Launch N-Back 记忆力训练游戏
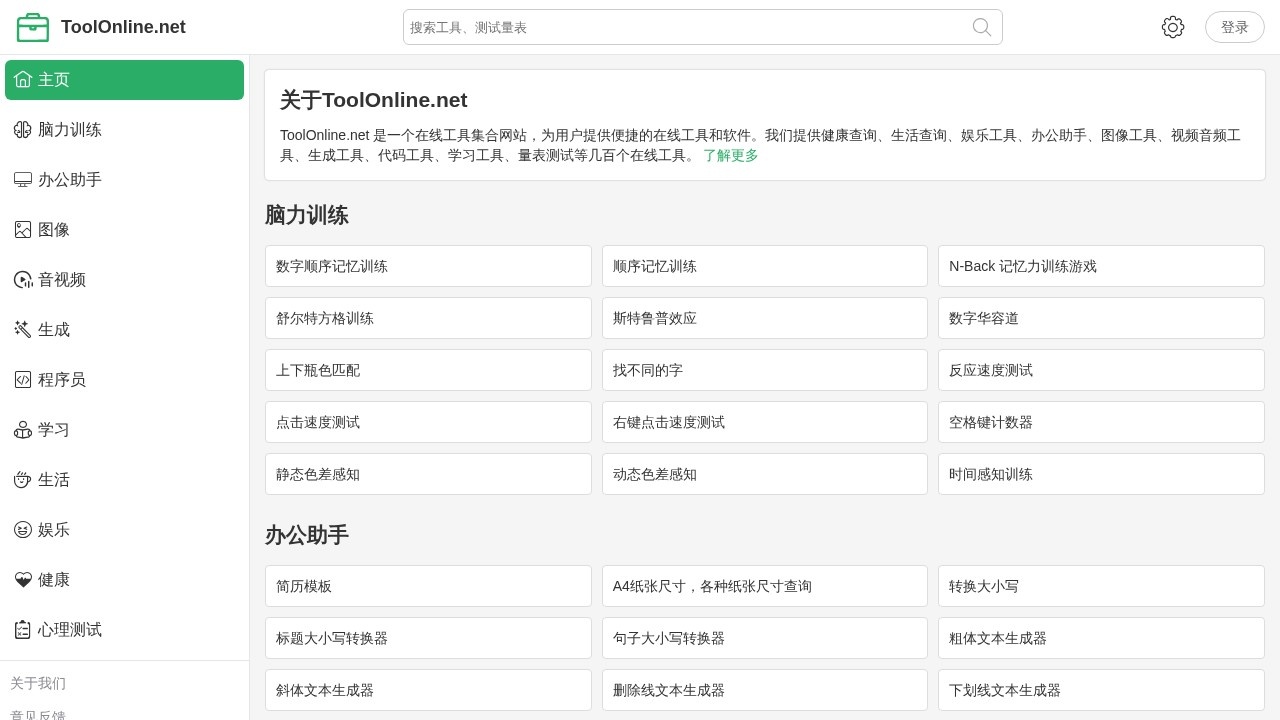Image resolution: width=1280 pixels, height=720 pixels. [x=1101, y=266]
